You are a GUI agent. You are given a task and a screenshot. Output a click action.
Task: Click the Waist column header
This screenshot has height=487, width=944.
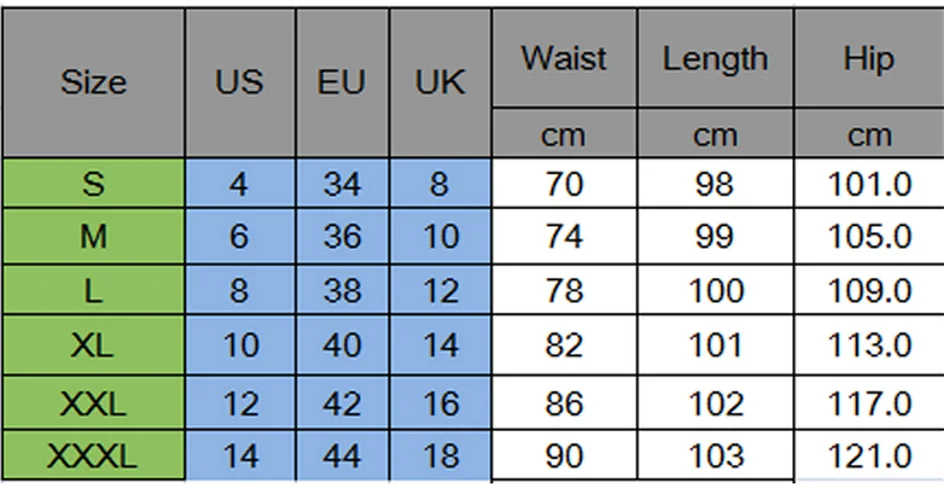(564, 58)
